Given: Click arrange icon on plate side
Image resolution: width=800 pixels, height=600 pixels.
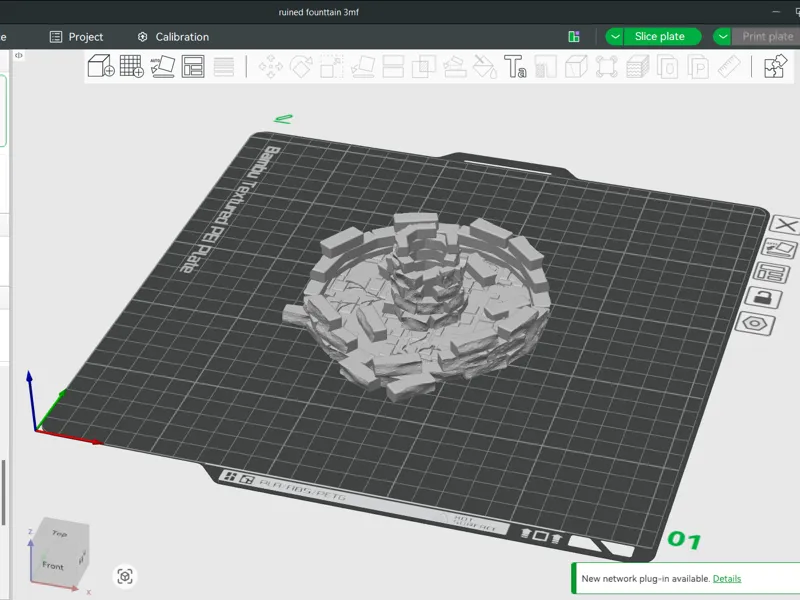Looking at the screenshot, I should (770, 272).
